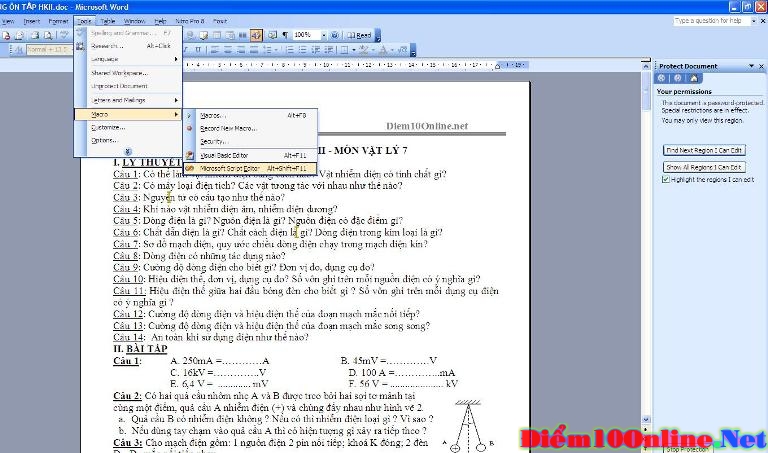Toggle the highlighted Document Map icon

[x=256, y=35]
